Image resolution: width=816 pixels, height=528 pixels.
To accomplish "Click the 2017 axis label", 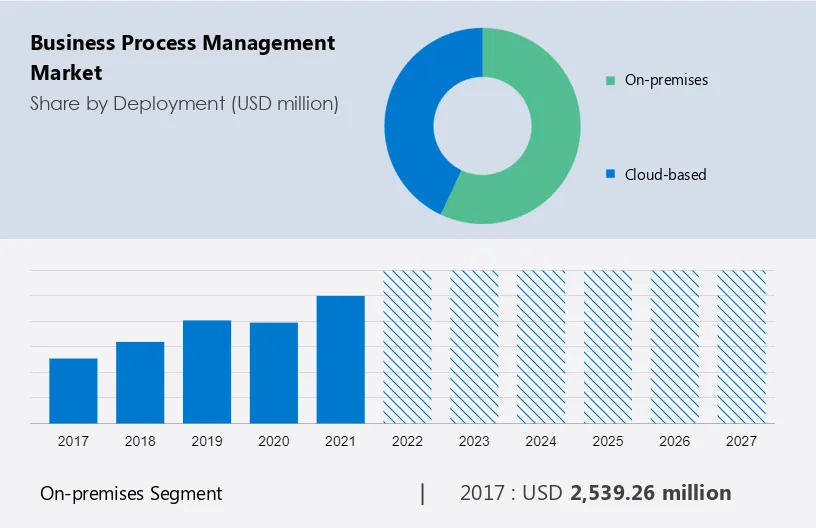I will [73, 441].
